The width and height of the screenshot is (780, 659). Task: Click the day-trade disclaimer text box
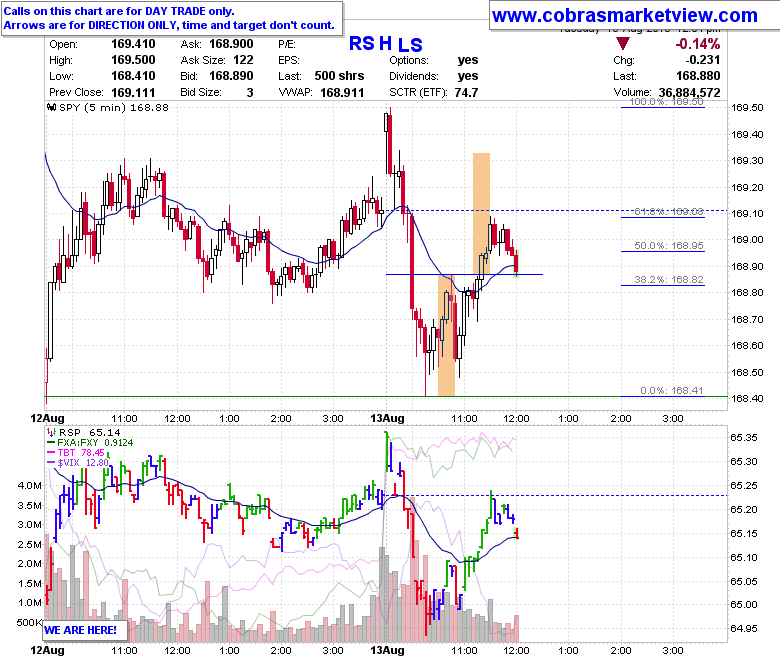172,18
